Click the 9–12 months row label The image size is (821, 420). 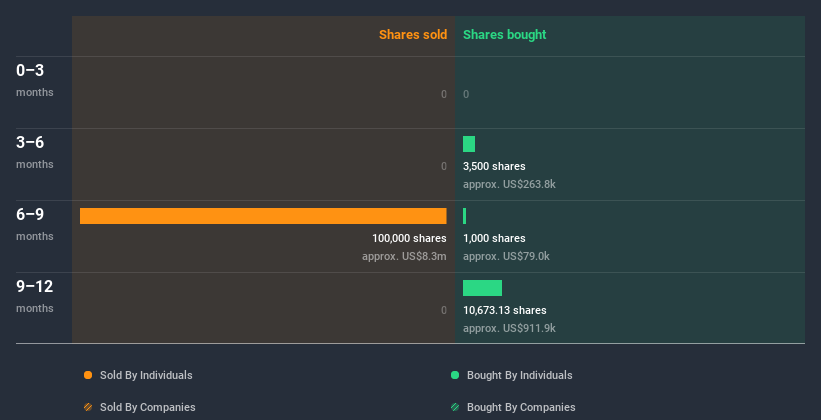(35, 296)
